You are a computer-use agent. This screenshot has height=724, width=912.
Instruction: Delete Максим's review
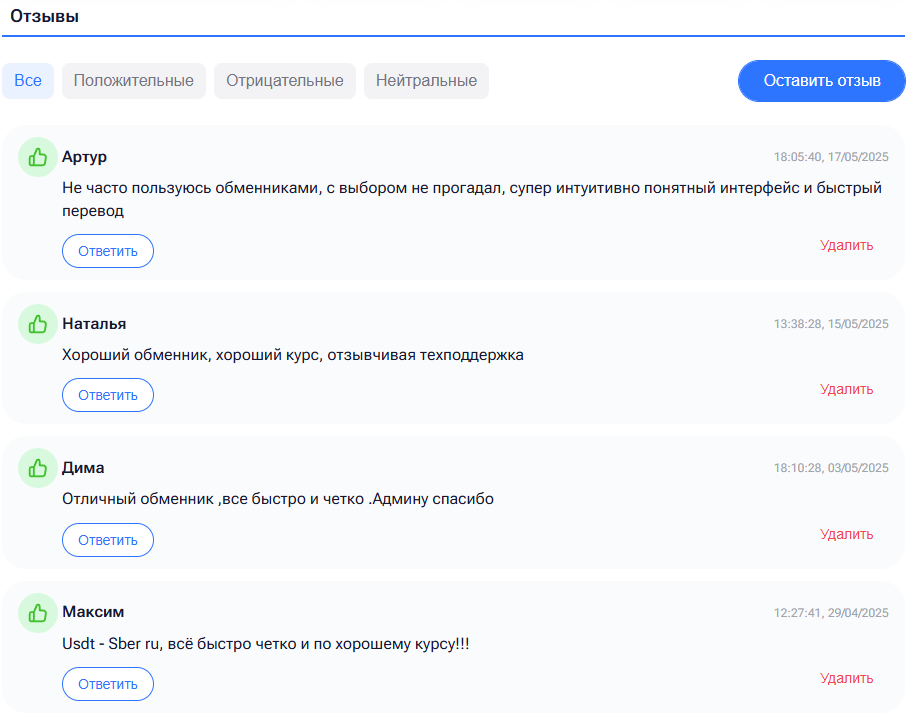coord(846,678)
